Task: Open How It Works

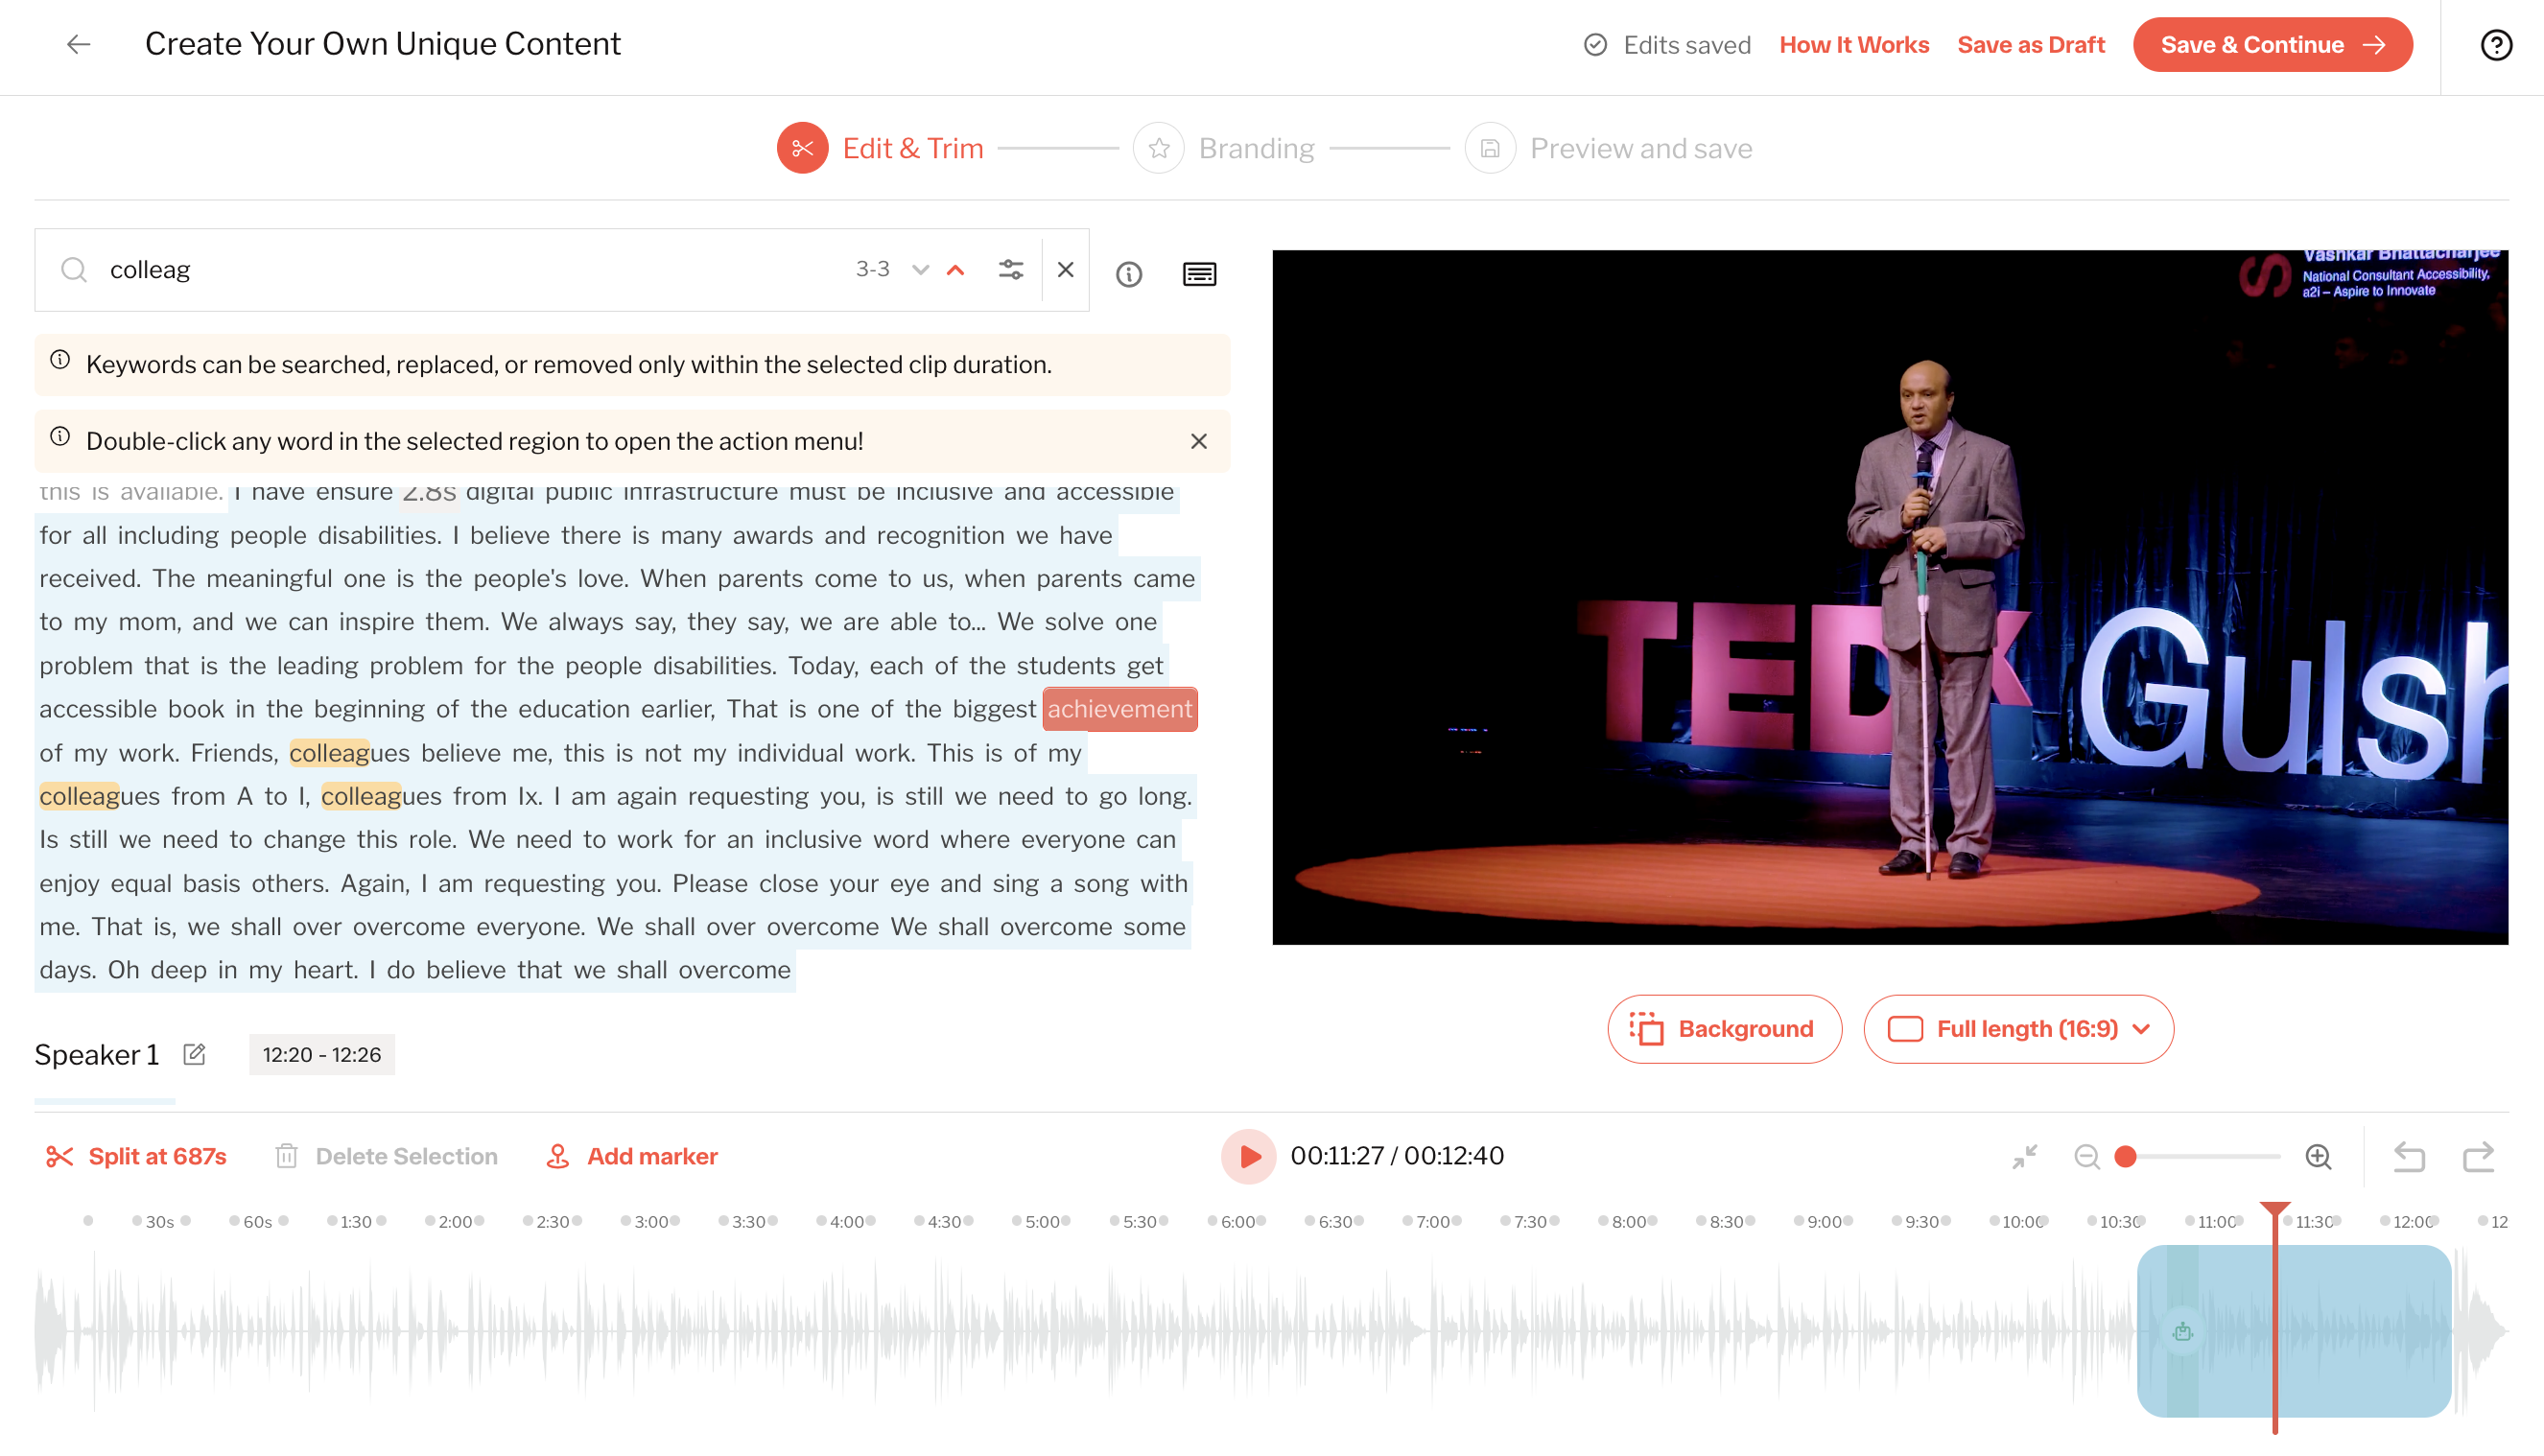Action: (x=1854, y=45)
